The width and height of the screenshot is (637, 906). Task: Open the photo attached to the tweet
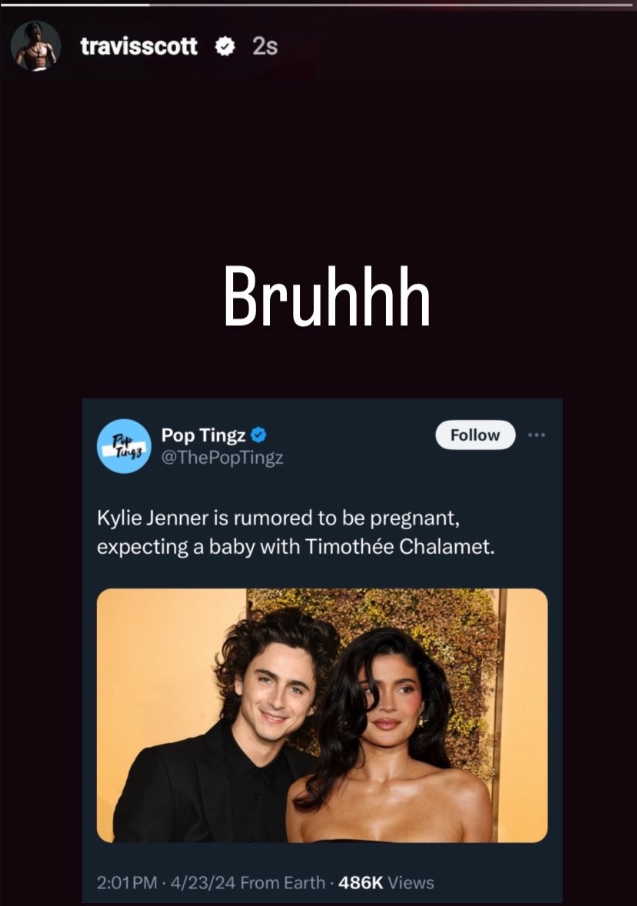click(x=322, y=715)
